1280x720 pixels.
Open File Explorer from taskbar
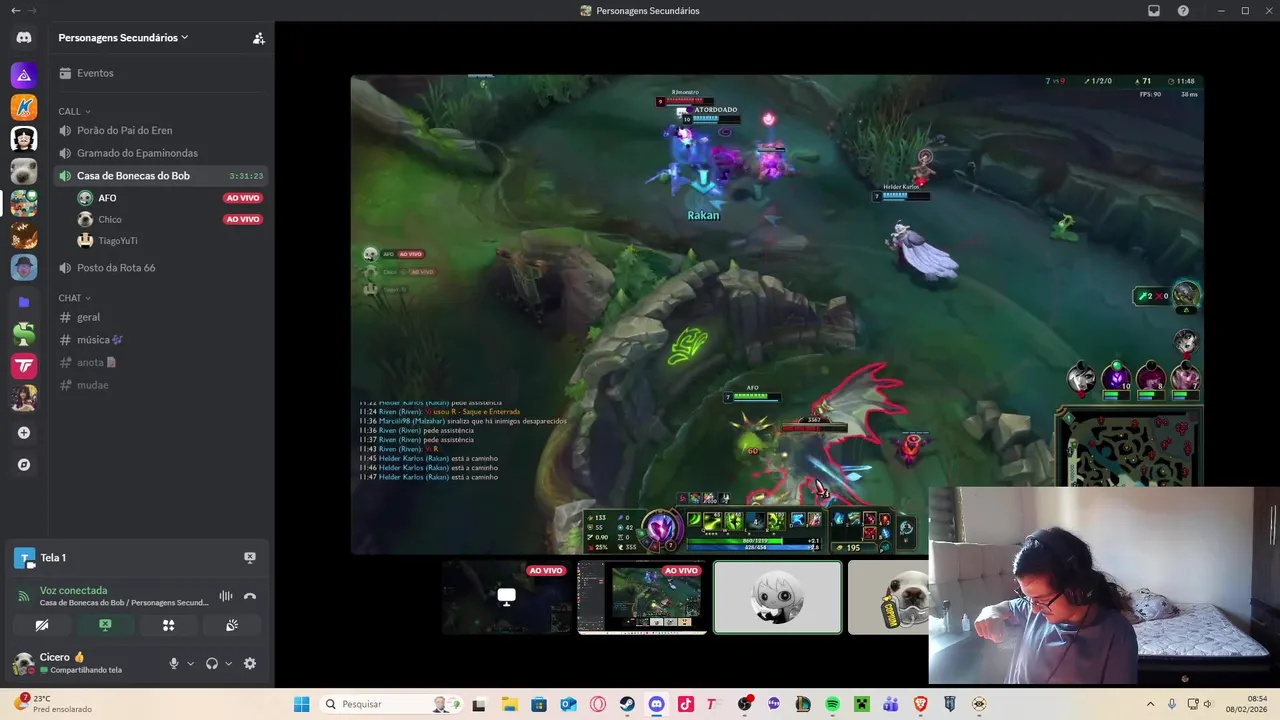(508, 704)
